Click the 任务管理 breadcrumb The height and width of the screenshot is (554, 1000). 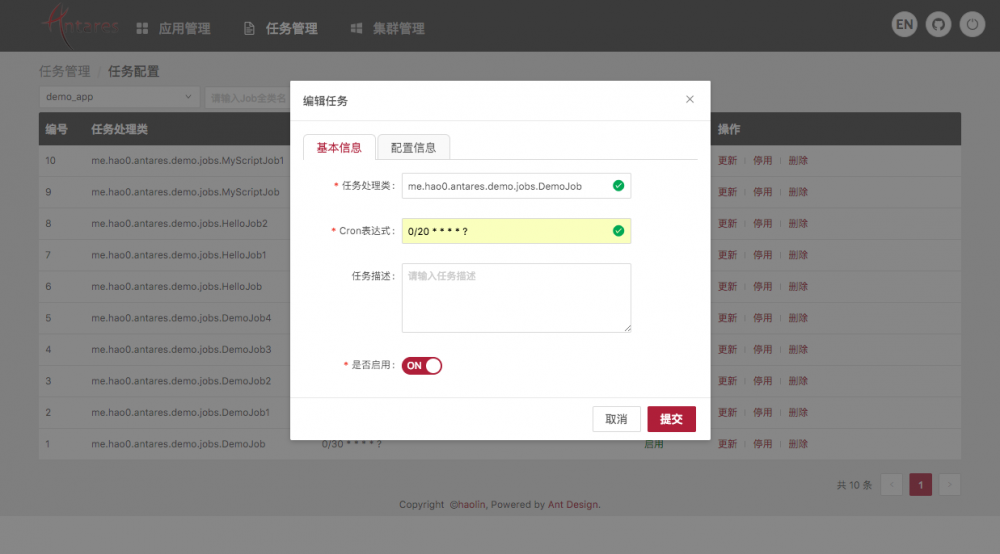point(64,71)
